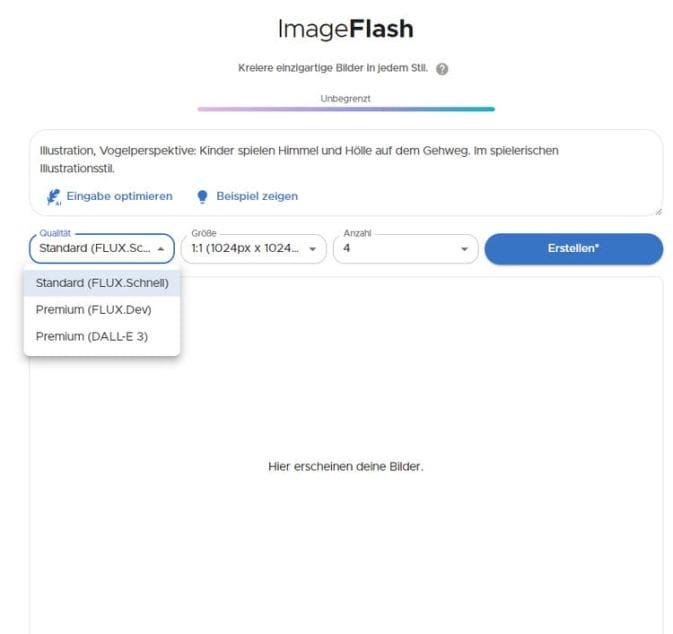Click the Unbegrenzt gradient progress bar
The height and width of the screenshot is (634, 673).
345,109
